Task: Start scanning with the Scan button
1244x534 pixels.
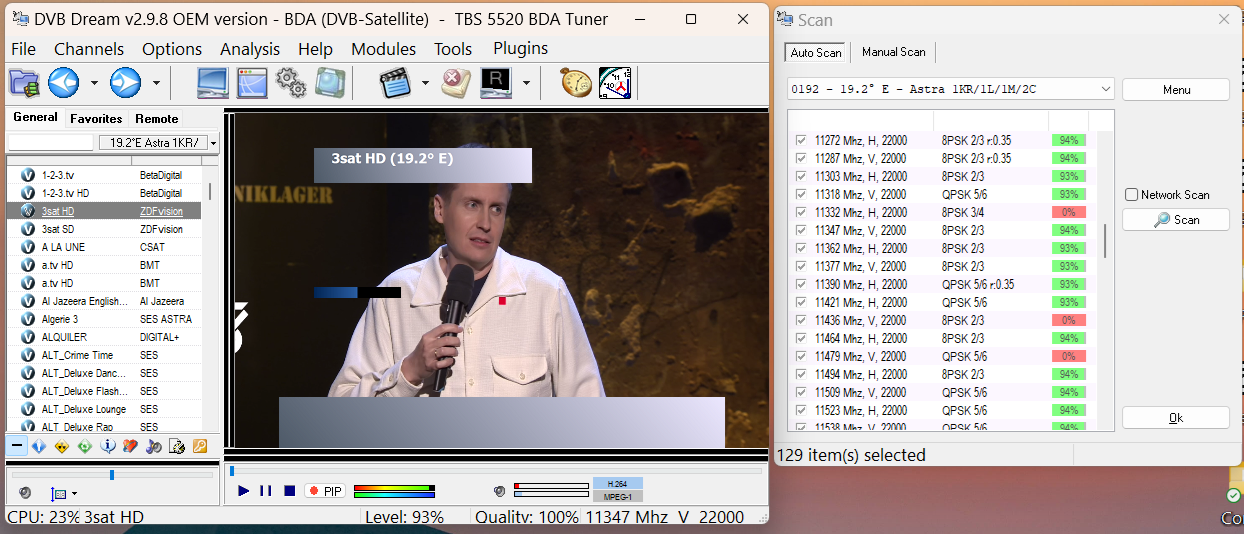Action: pyautogui.click(x=1176, y=220)
